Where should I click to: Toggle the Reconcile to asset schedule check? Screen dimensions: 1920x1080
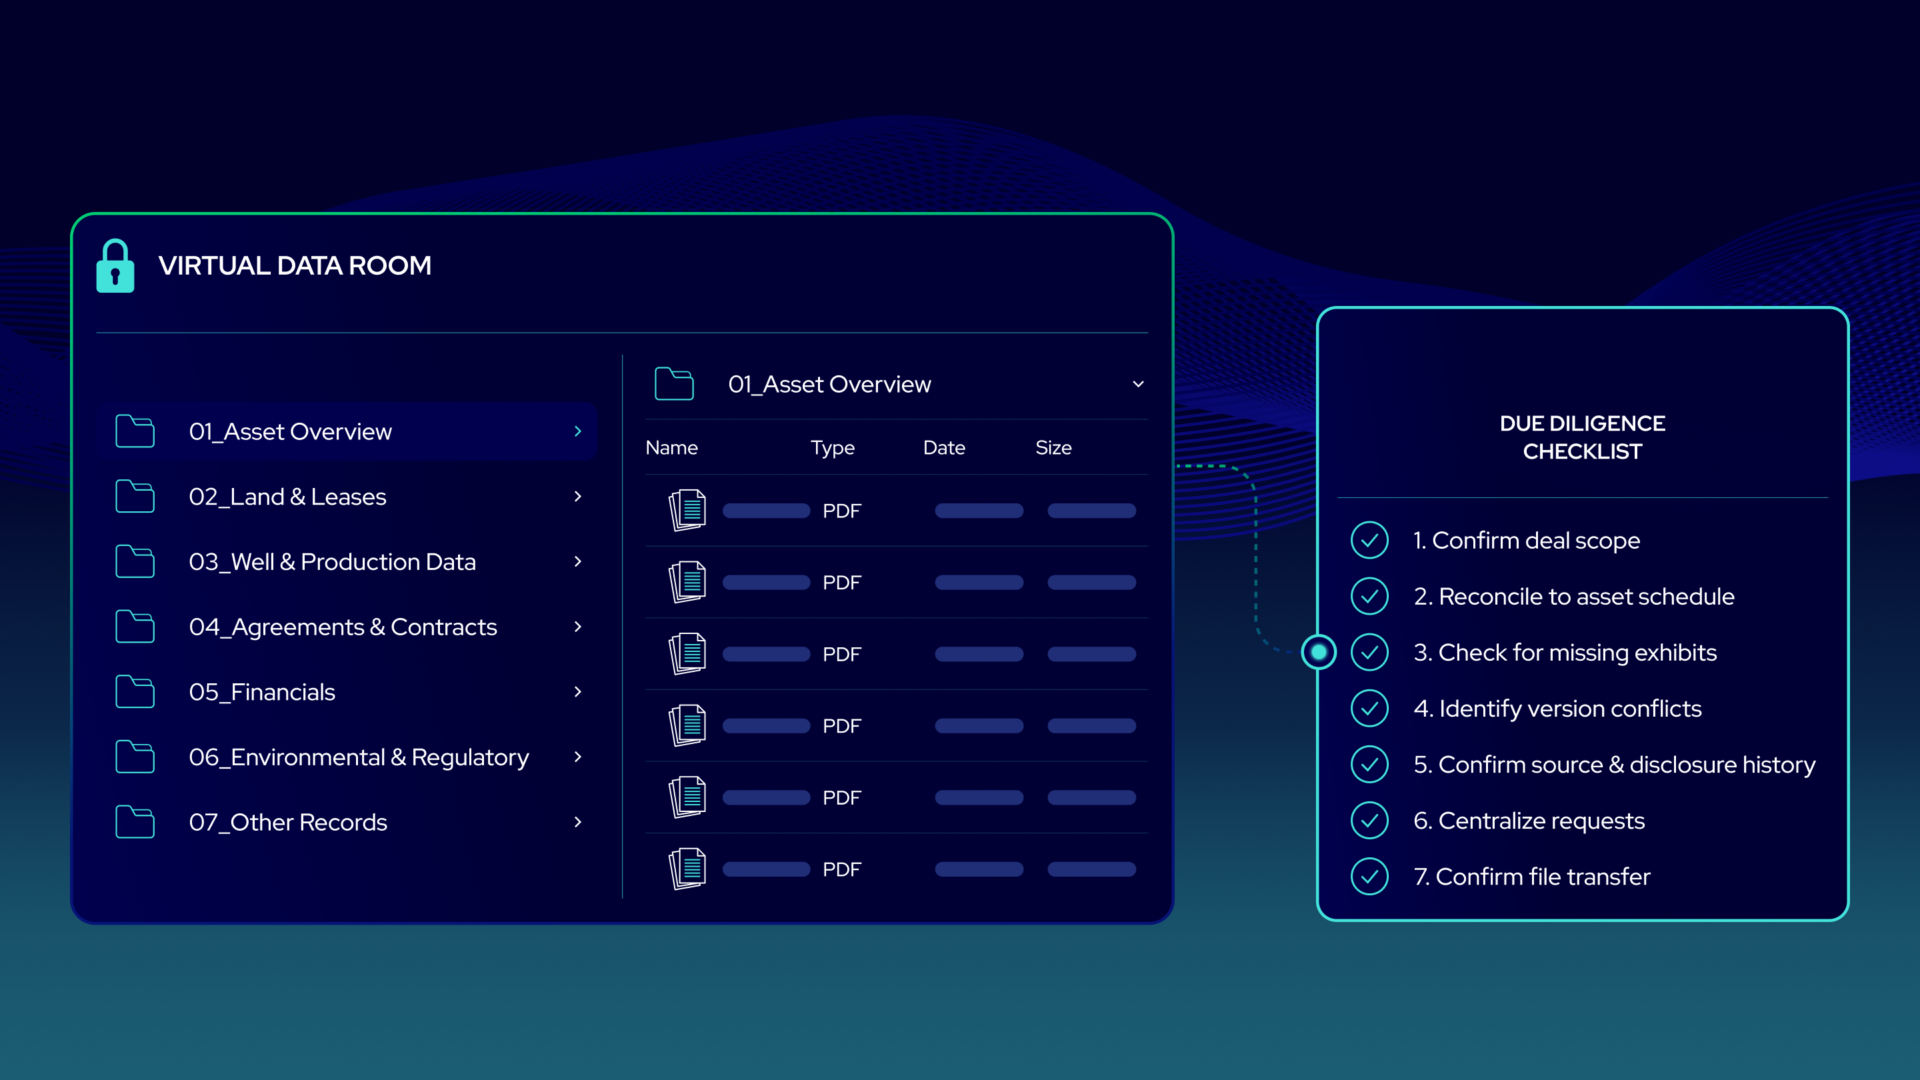point(1370,596)
